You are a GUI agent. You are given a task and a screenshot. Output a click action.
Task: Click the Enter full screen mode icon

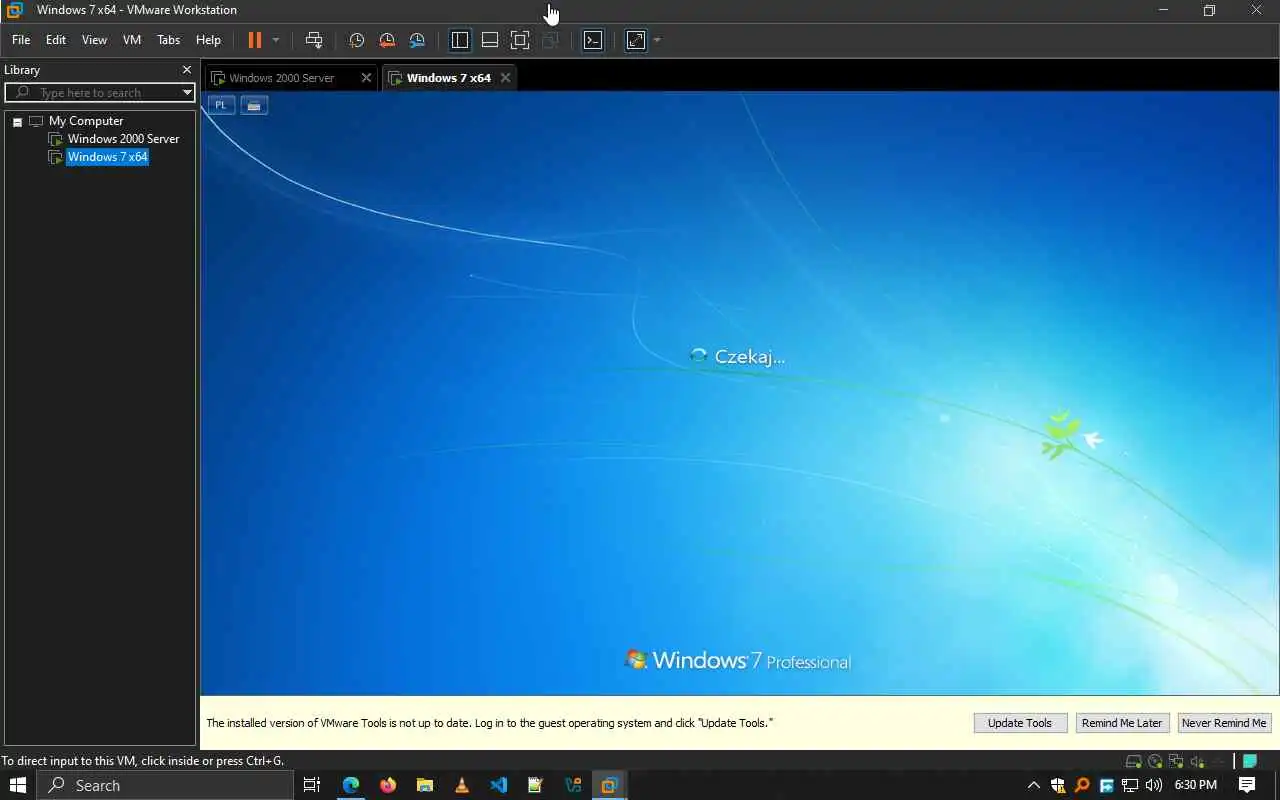click(520, 40)
